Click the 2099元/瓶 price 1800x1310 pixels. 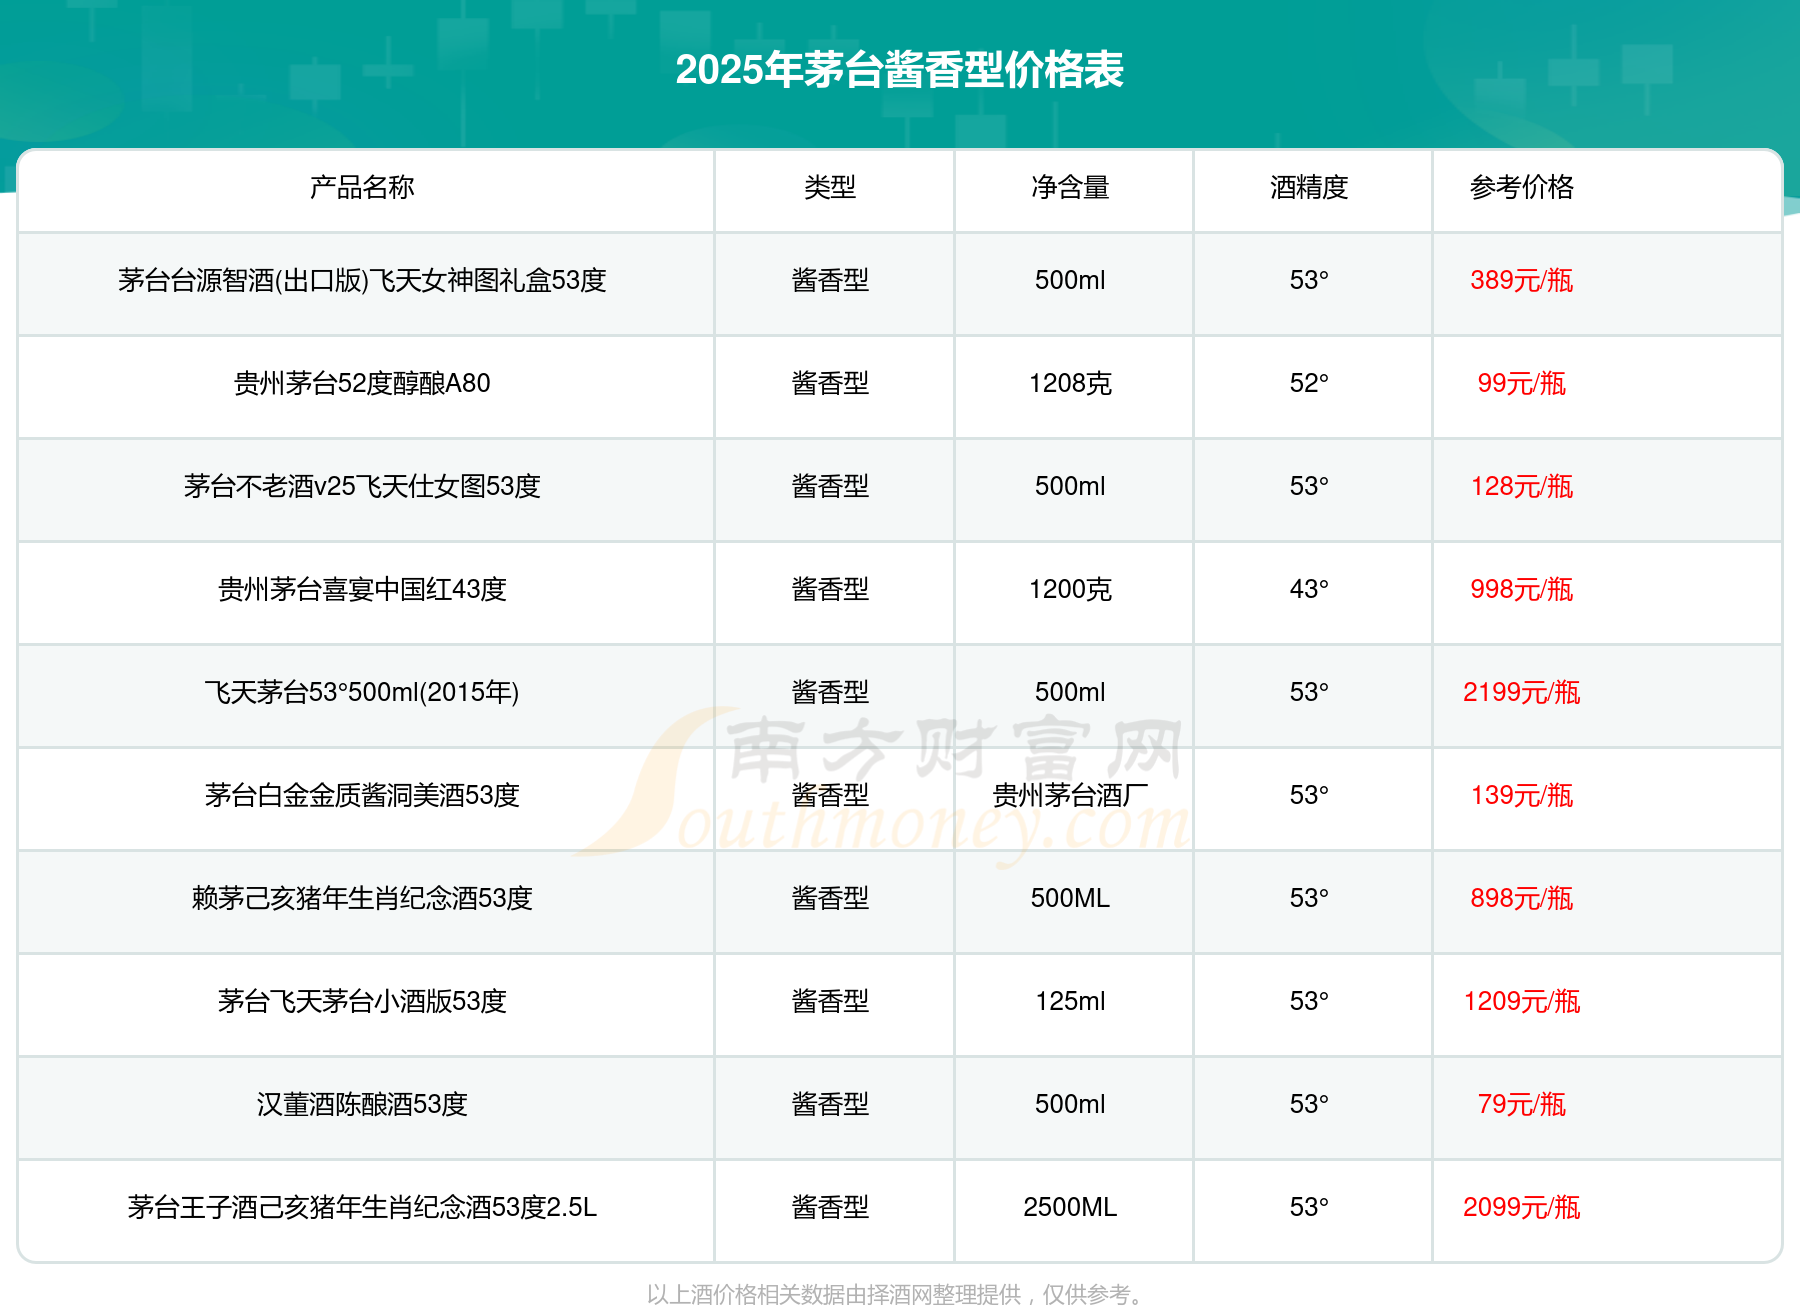tap(1522, 1207)
